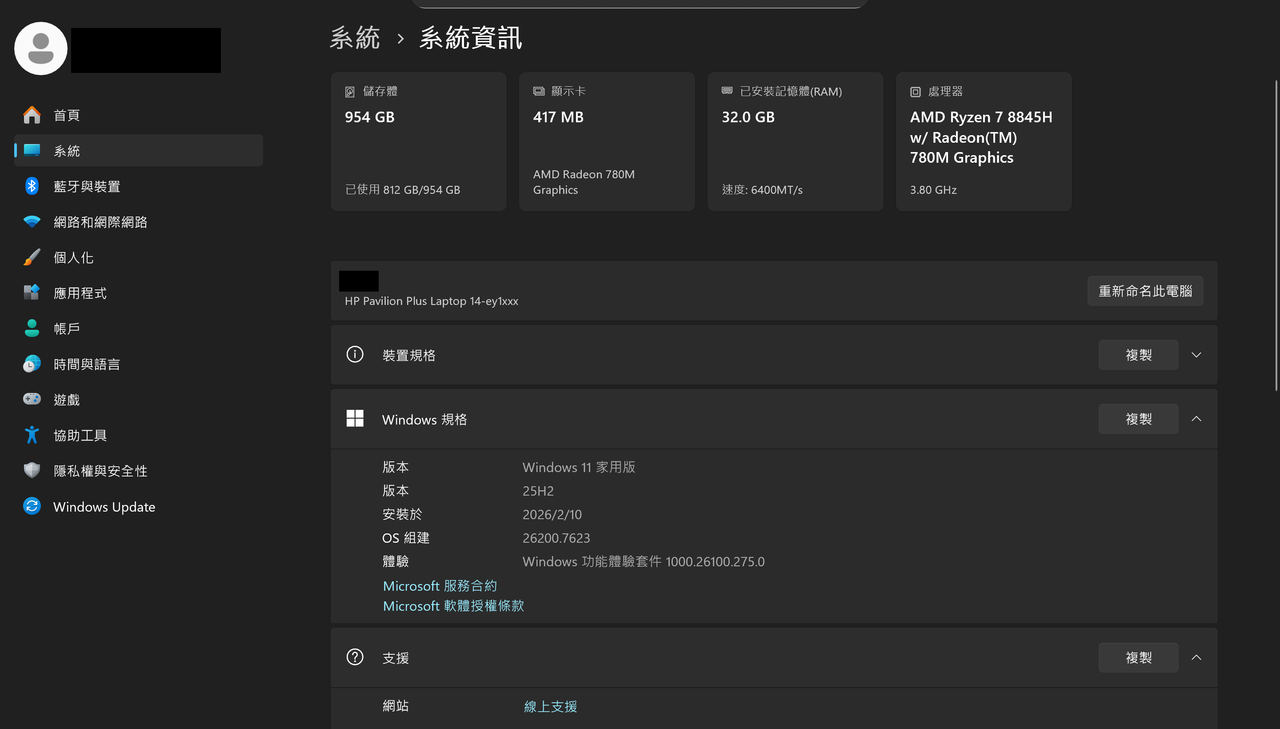Open 首頁 in the settings sidebar

(x=138, y=115)
